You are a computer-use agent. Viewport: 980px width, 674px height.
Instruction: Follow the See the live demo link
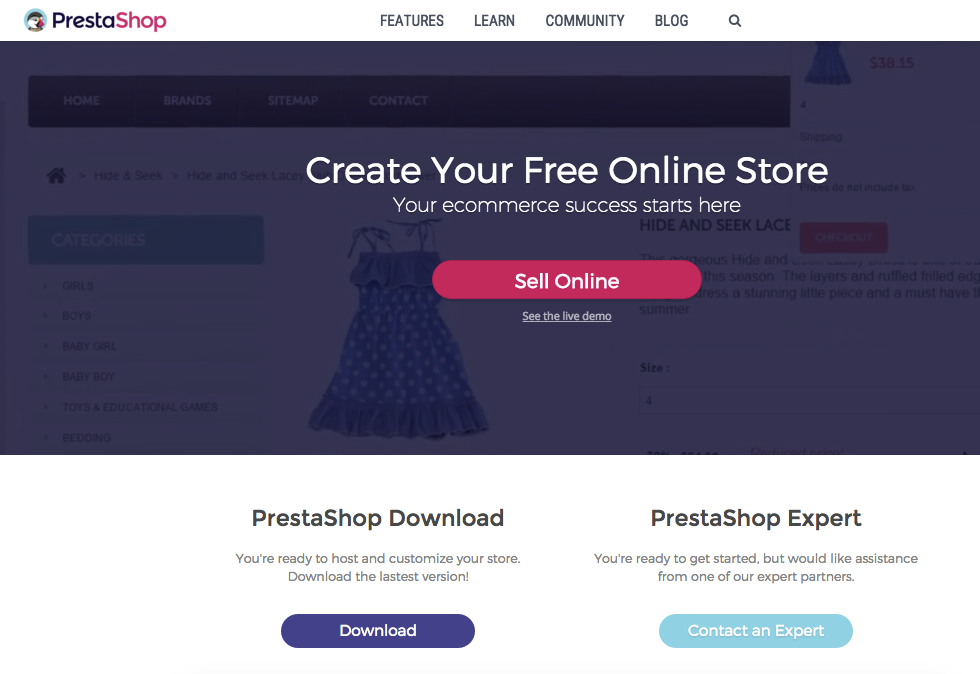(x=567, y=316)
